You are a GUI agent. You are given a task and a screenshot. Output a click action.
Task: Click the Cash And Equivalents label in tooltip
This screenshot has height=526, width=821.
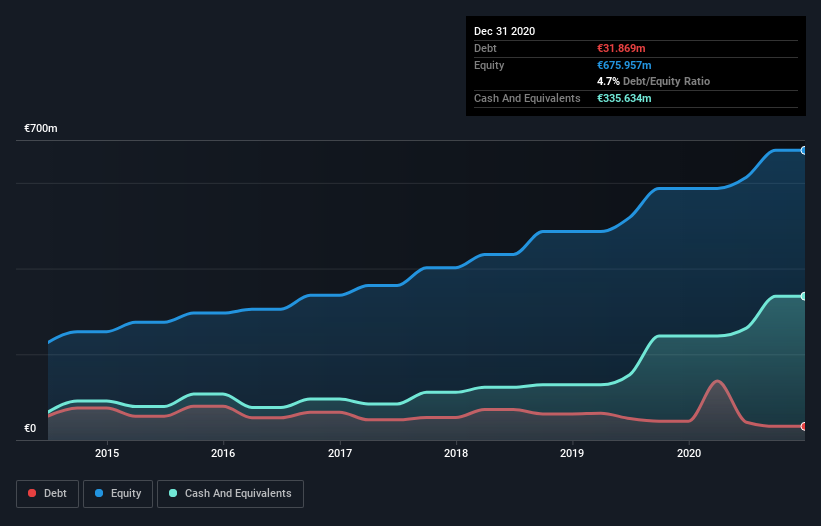point(527,98)
